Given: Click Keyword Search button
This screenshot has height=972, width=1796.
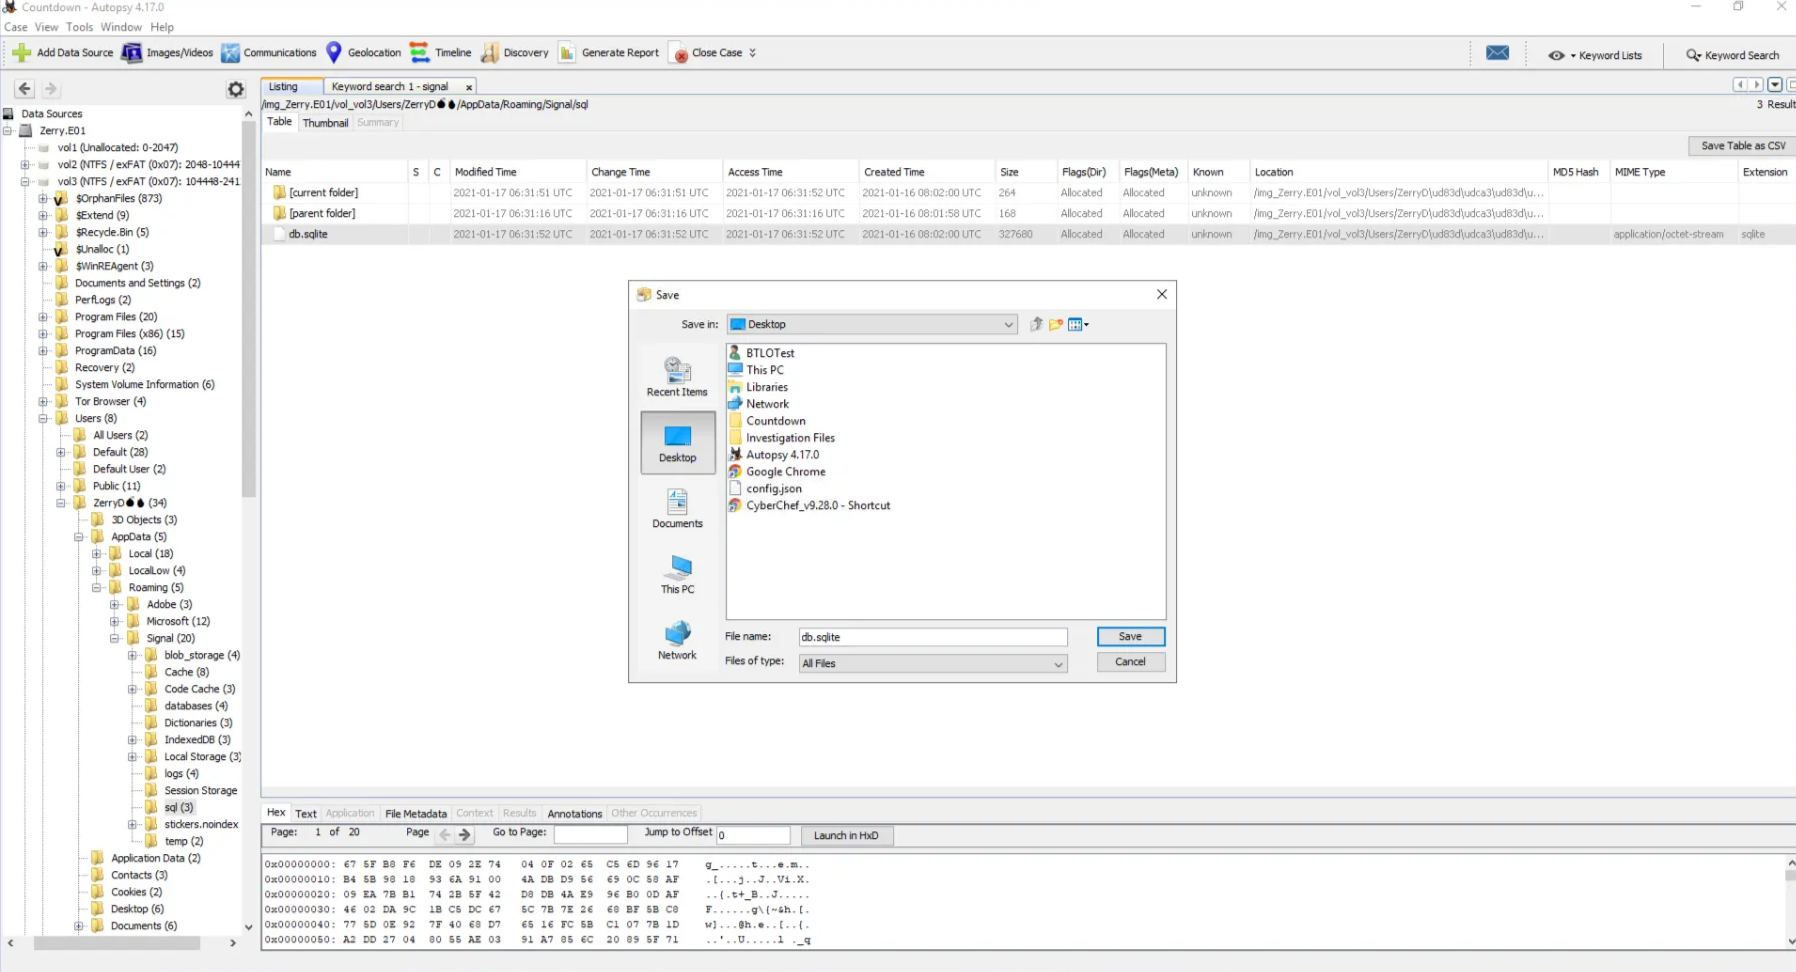Looking at the screenshot, I should (x=1733, y=55).
